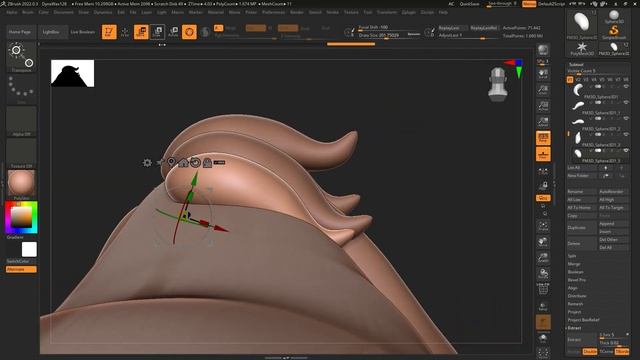Click the Scroll icon on right shelf

(x=543, y=74)
